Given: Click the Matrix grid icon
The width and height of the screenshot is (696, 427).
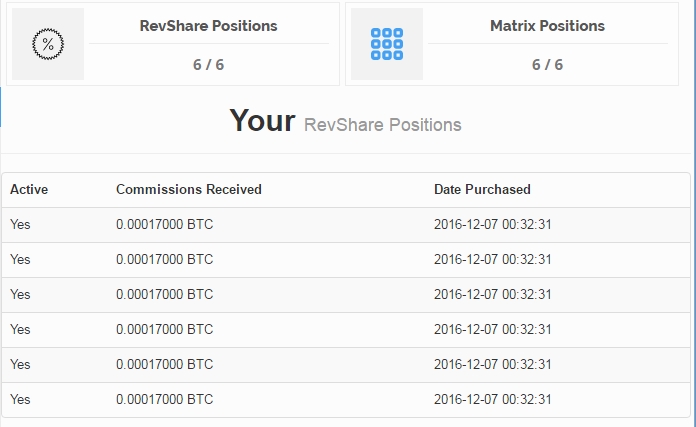Looking at the screenshot, I should tap(386, 44).
